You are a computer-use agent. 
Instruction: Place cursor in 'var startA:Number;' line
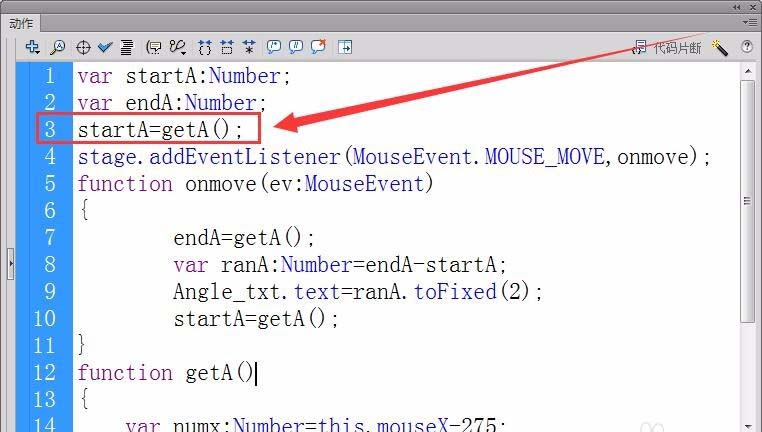click(184, 76)
